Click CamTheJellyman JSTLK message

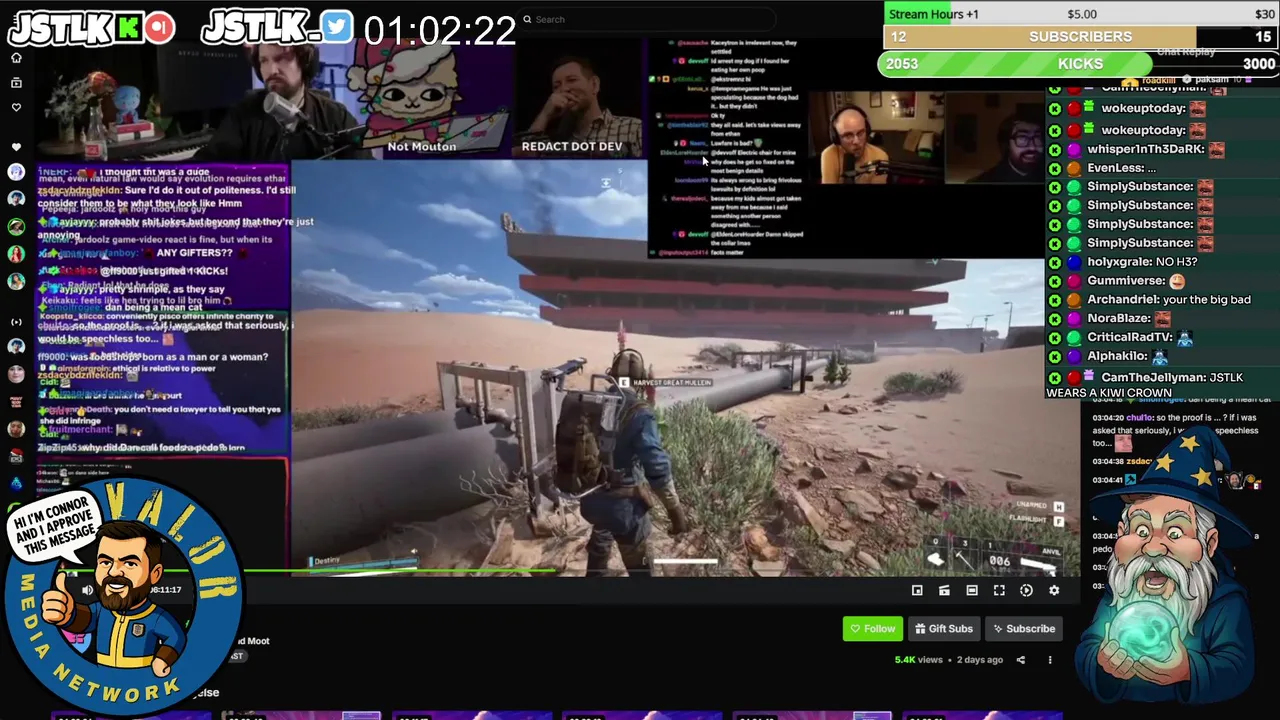pyautogui.click(x=1145, y=385)
